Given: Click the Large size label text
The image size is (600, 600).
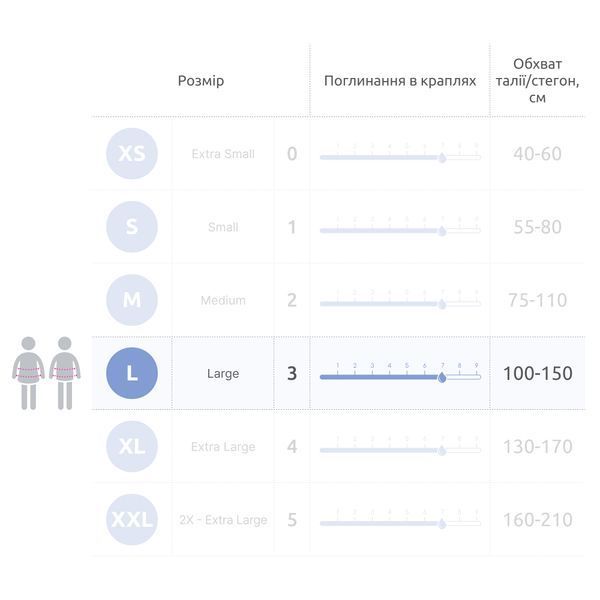Looking at the screenshot, I should tap(223, 373).
